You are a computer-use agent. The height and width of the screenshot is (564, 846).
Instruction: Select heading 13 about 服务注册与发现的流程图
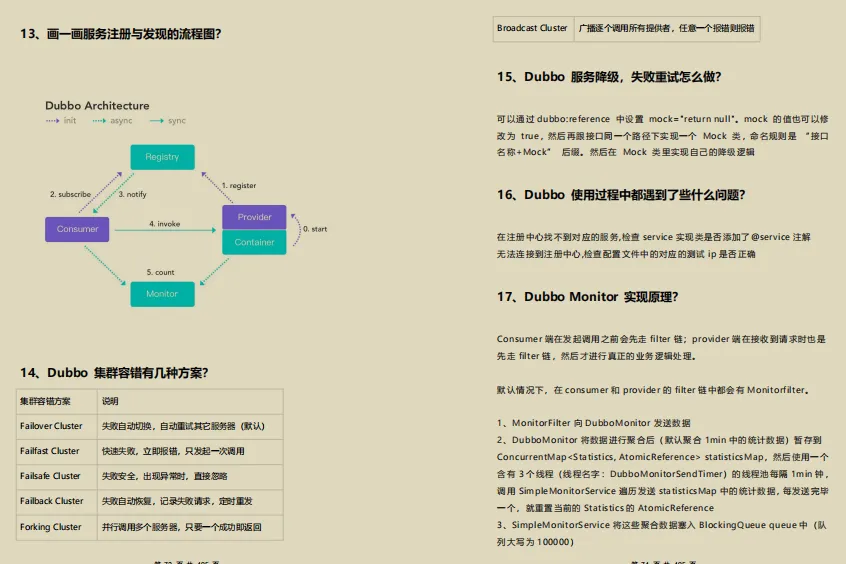120,33
